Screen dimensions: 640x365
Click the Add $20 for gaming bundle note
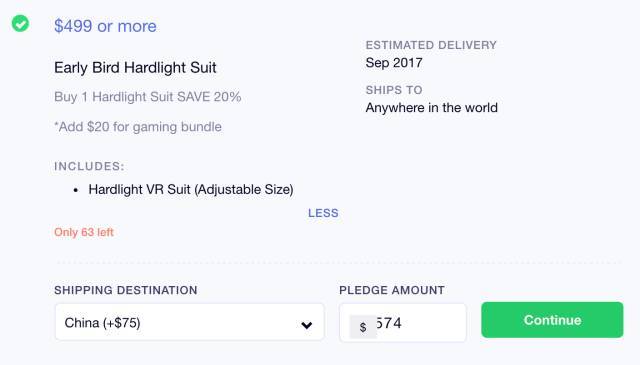click(x=138, y=127)
